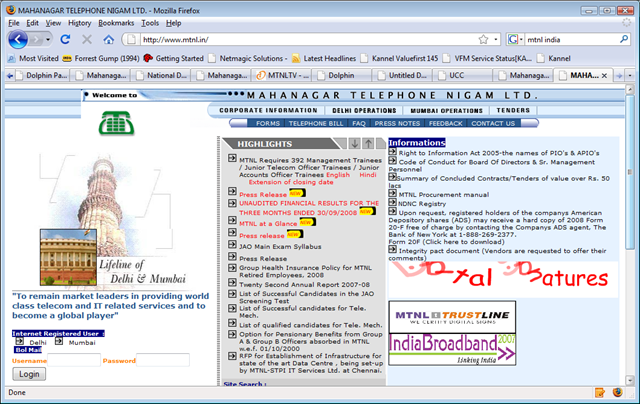This screenshot has height=404, width=640.
Task: Click the arrow icon beside MTNL at a Glance
Action: pos(232,220)
